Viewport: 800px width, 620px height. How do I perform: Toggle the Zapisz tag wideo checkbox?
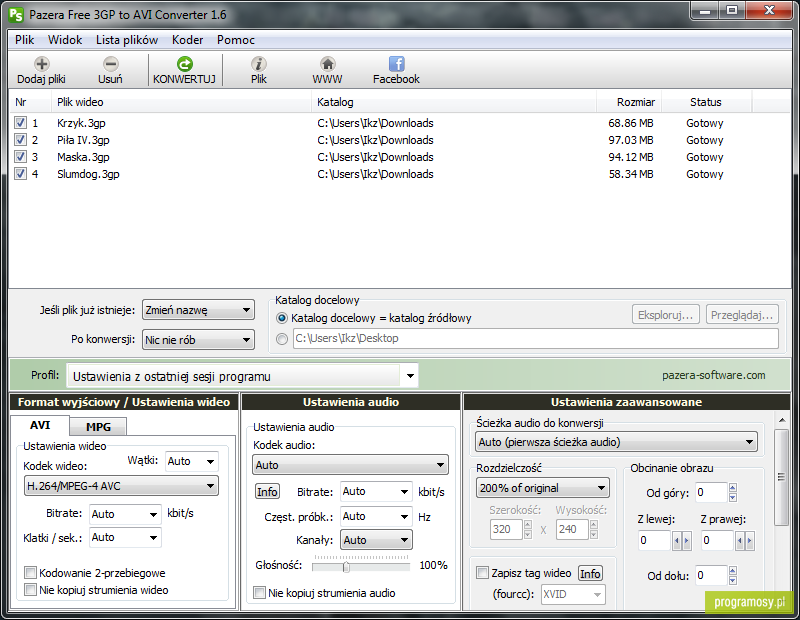click(482, 573)
